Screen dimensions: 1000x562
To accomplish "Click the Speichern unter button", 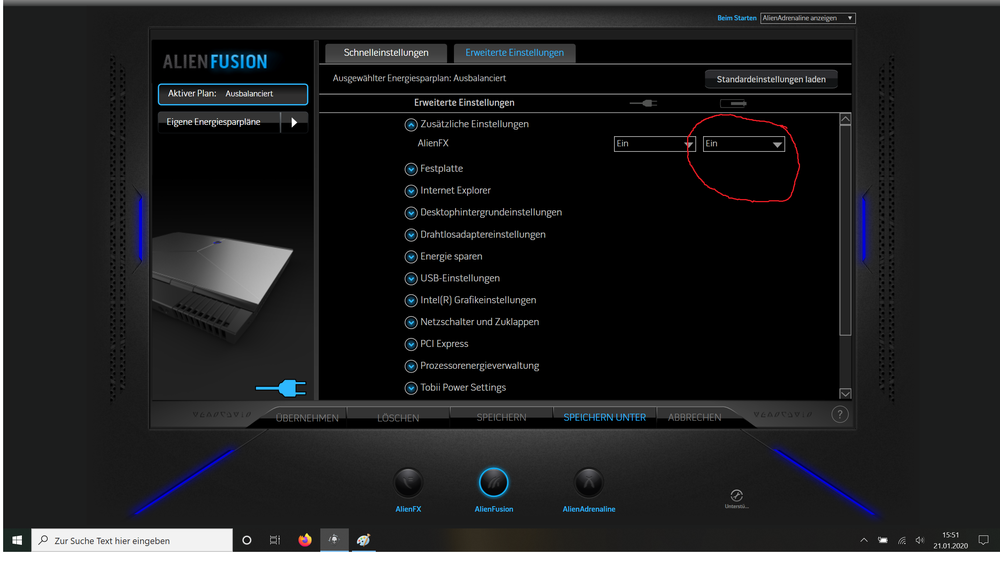I will [x=604, y=417].
